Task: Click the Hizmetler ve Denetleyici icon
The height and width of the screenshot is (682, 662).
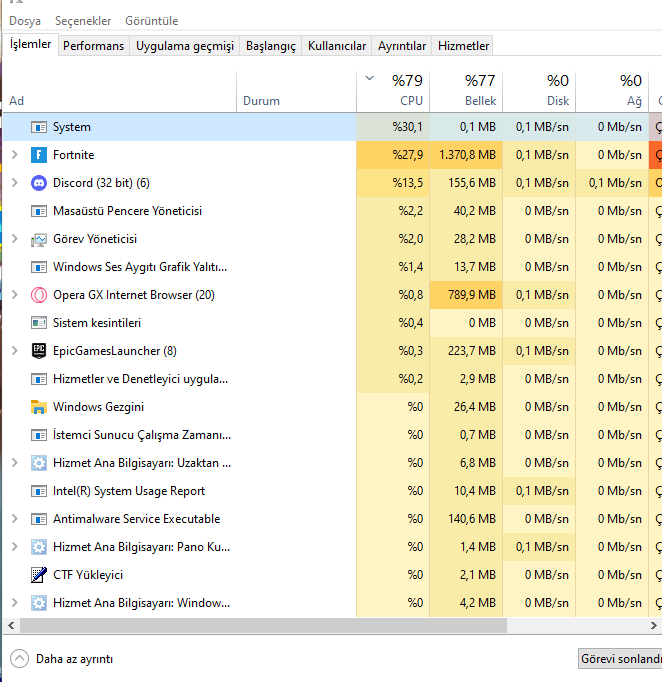Action: (x=39, y=379)
